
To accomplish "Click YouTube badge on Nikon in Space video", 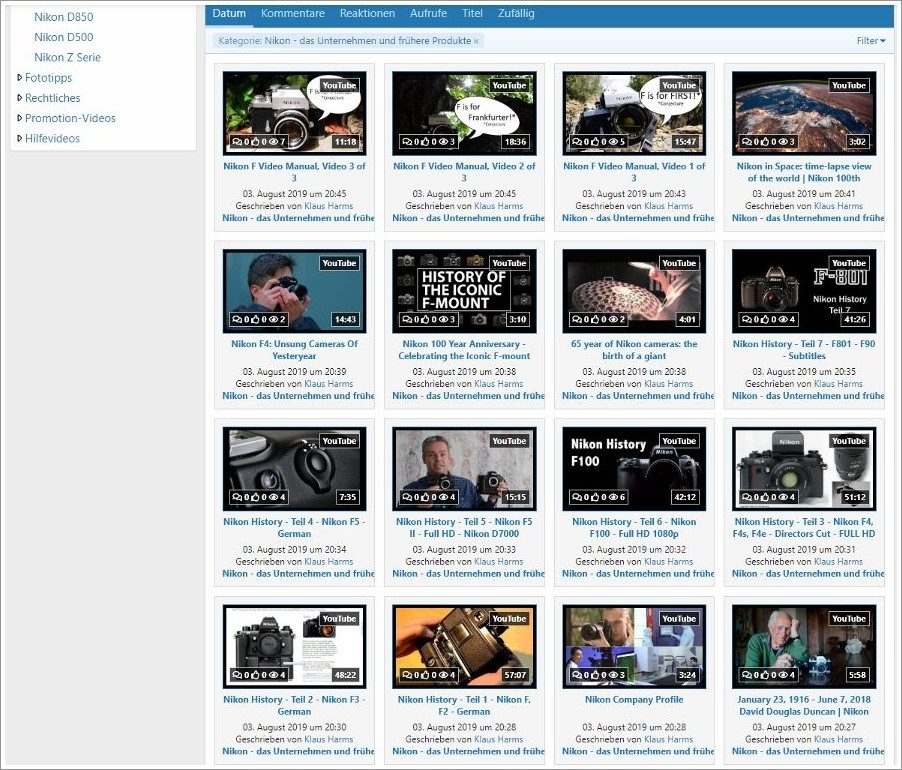I will (x=849, y=85).
